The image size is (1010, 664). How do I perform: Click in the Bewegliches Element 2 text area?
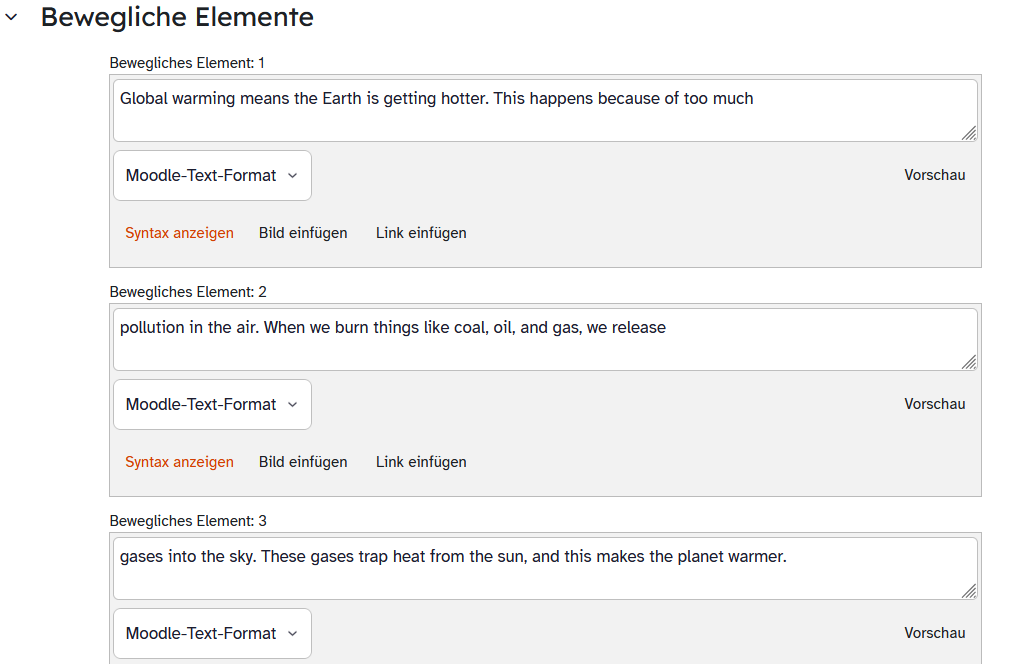(x=545, y=339)
